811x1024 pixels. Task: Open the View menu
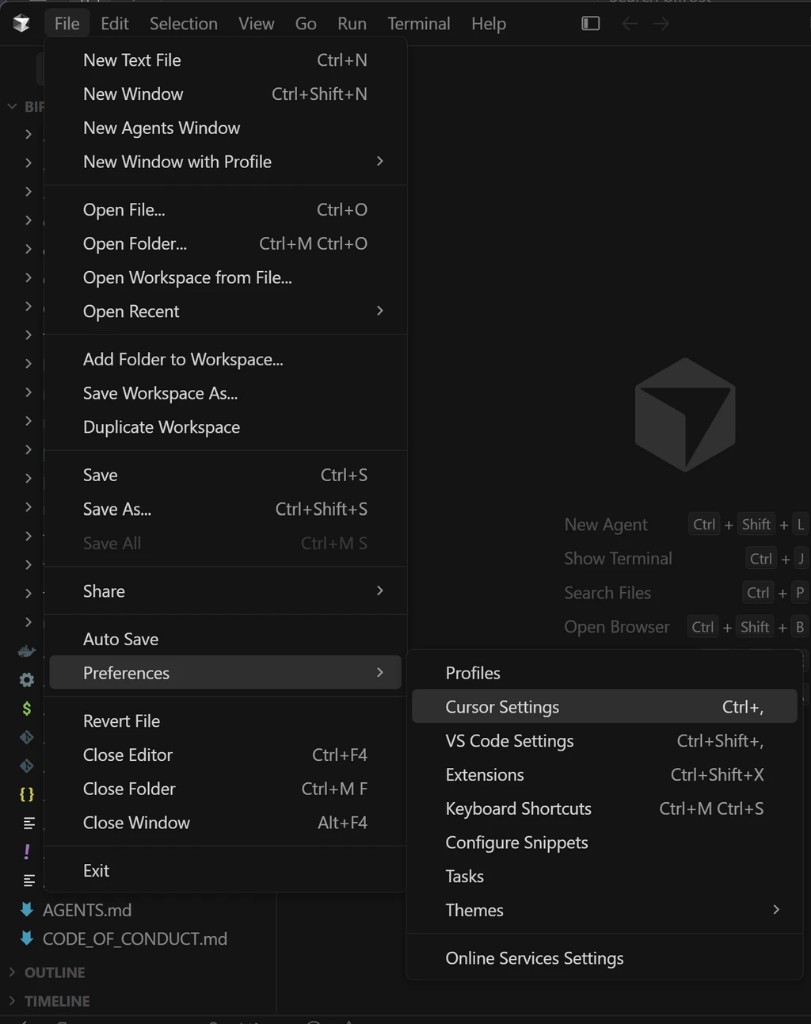256,24
